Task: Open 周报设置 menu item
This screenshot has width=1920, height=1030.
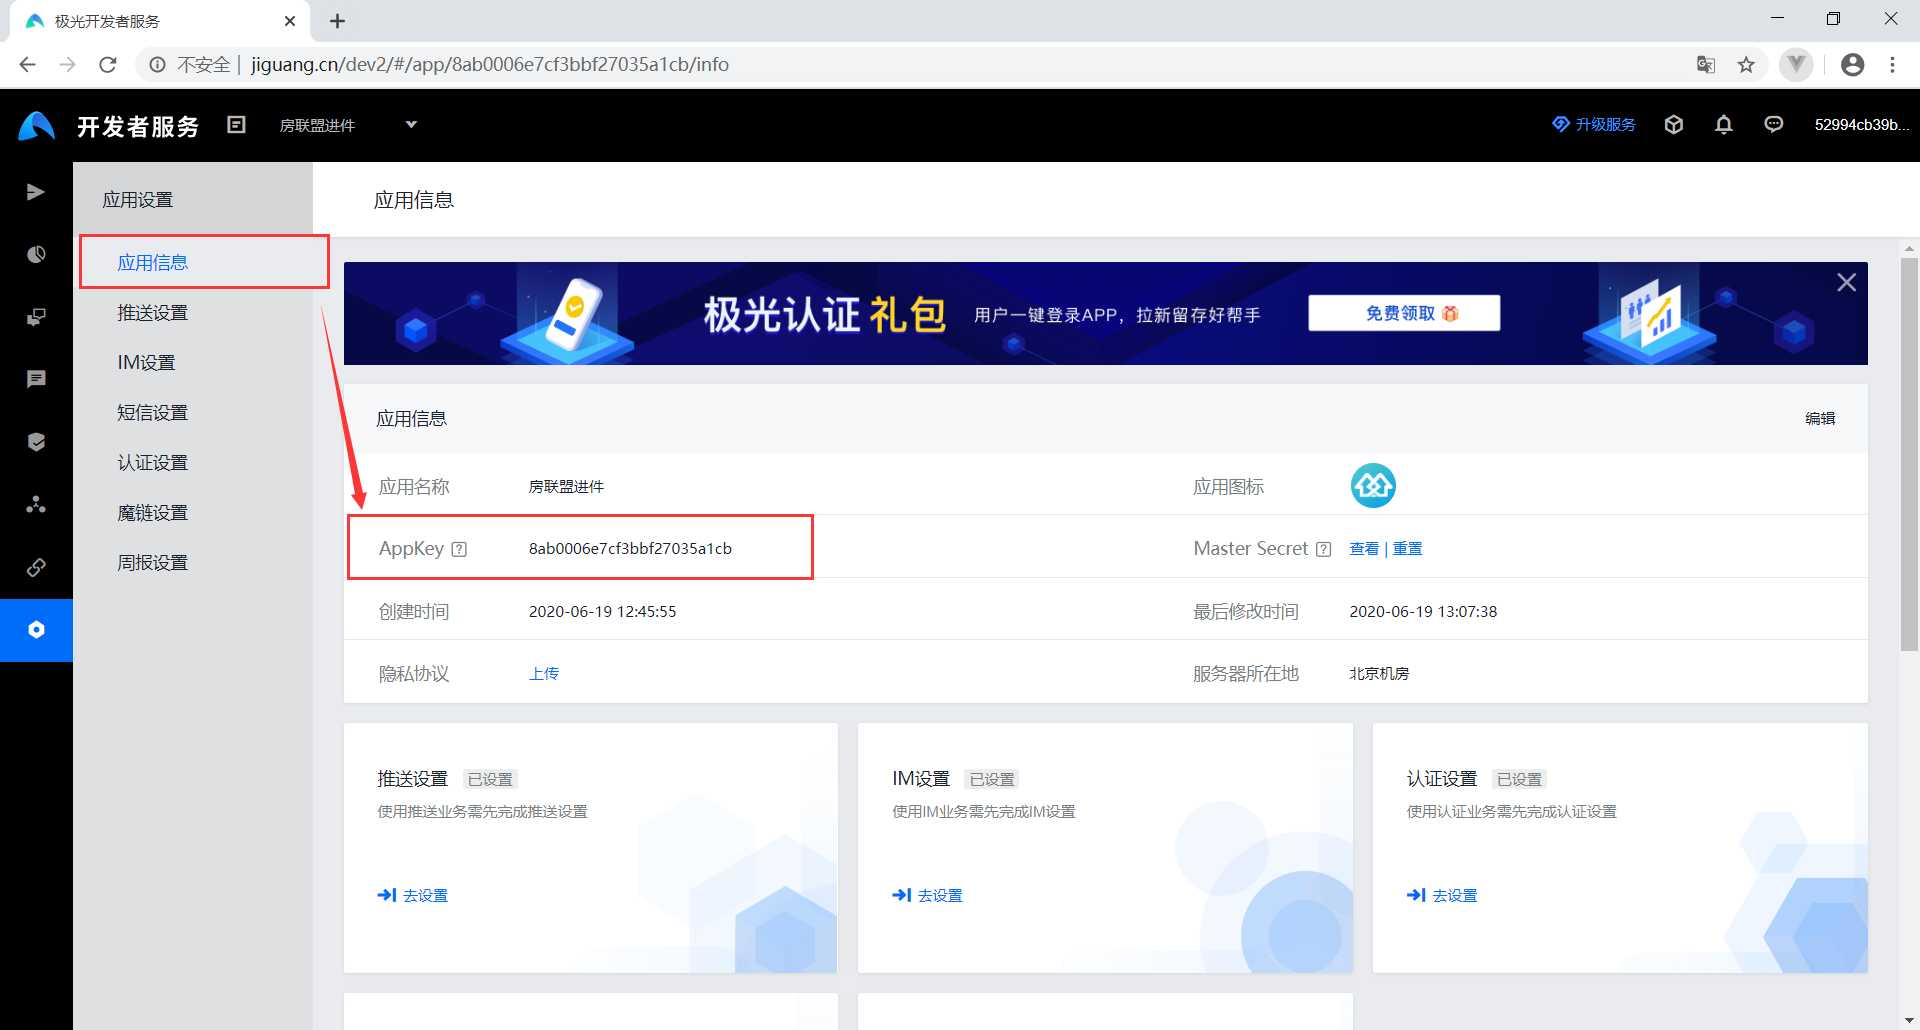Action: point(153,563)
